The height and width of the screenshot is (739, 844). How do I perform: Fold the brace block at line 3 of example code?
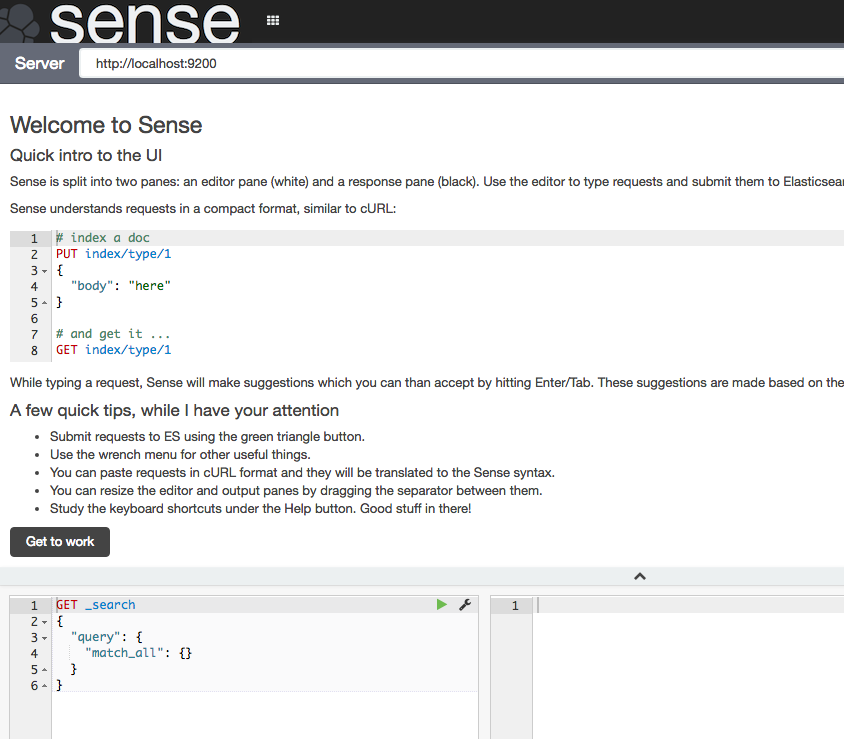pos(44,270)
